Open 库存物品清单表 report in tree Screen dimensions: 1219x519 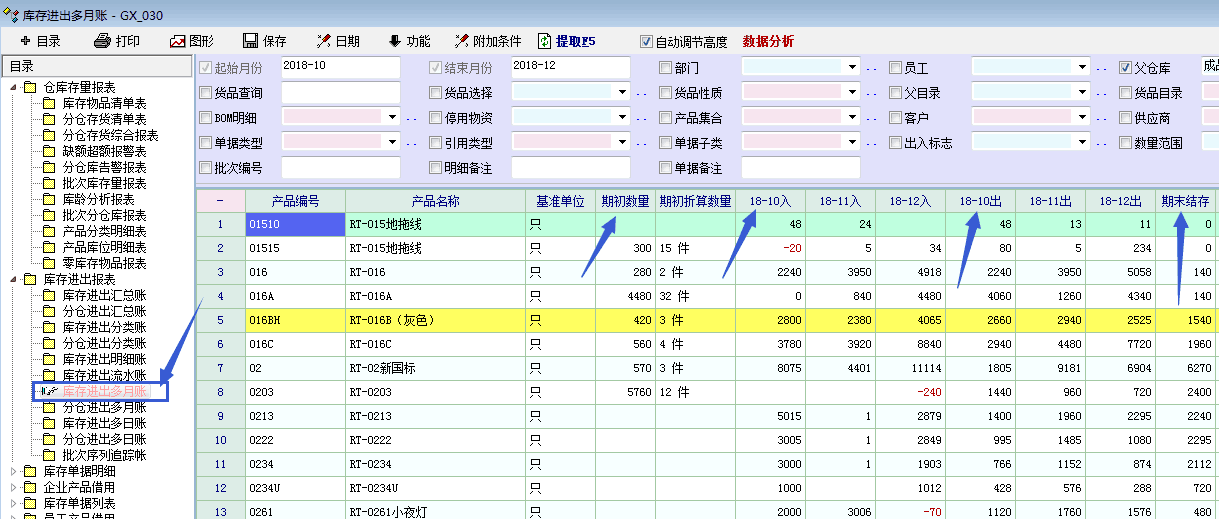coord(104,103)
